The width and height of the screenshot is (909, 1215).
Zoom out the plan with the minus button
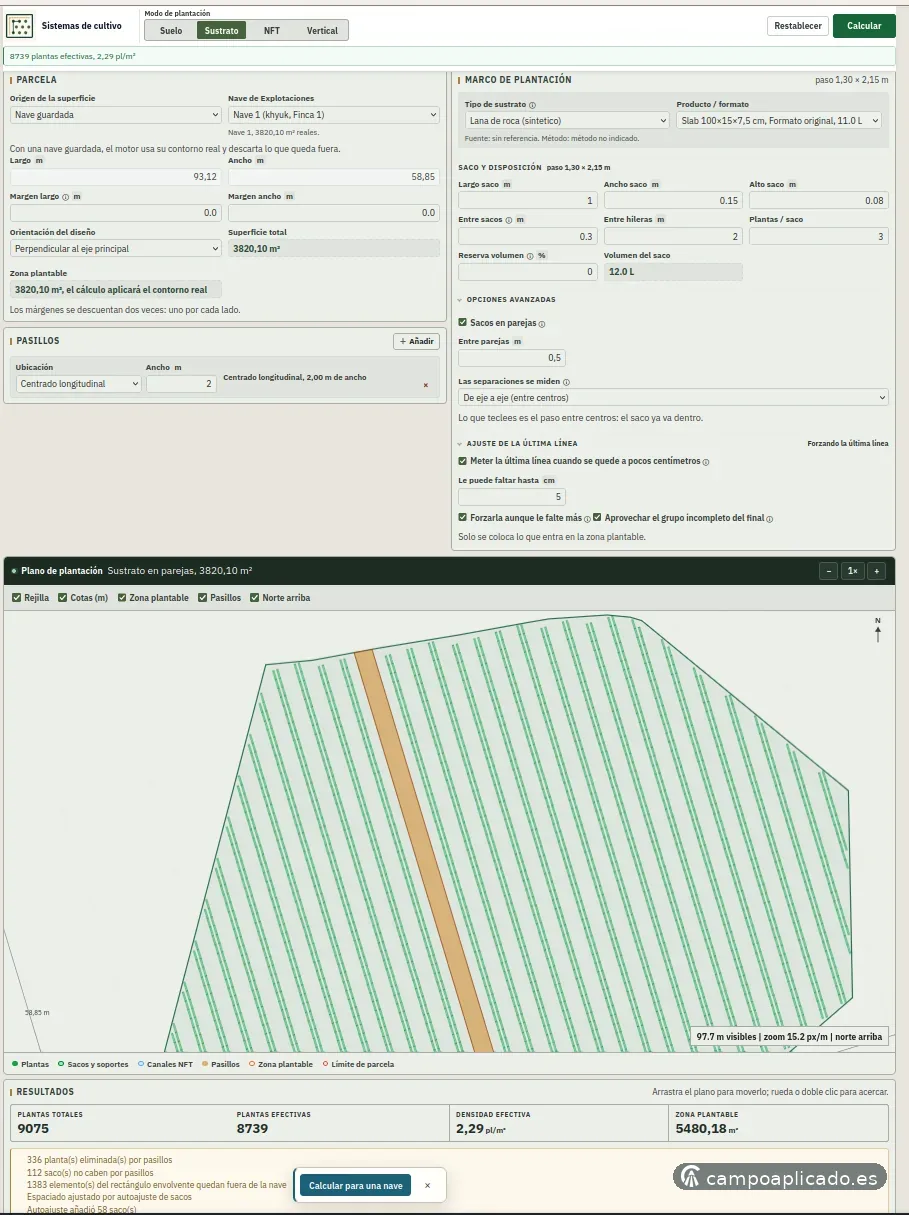(x=828, y=571)
